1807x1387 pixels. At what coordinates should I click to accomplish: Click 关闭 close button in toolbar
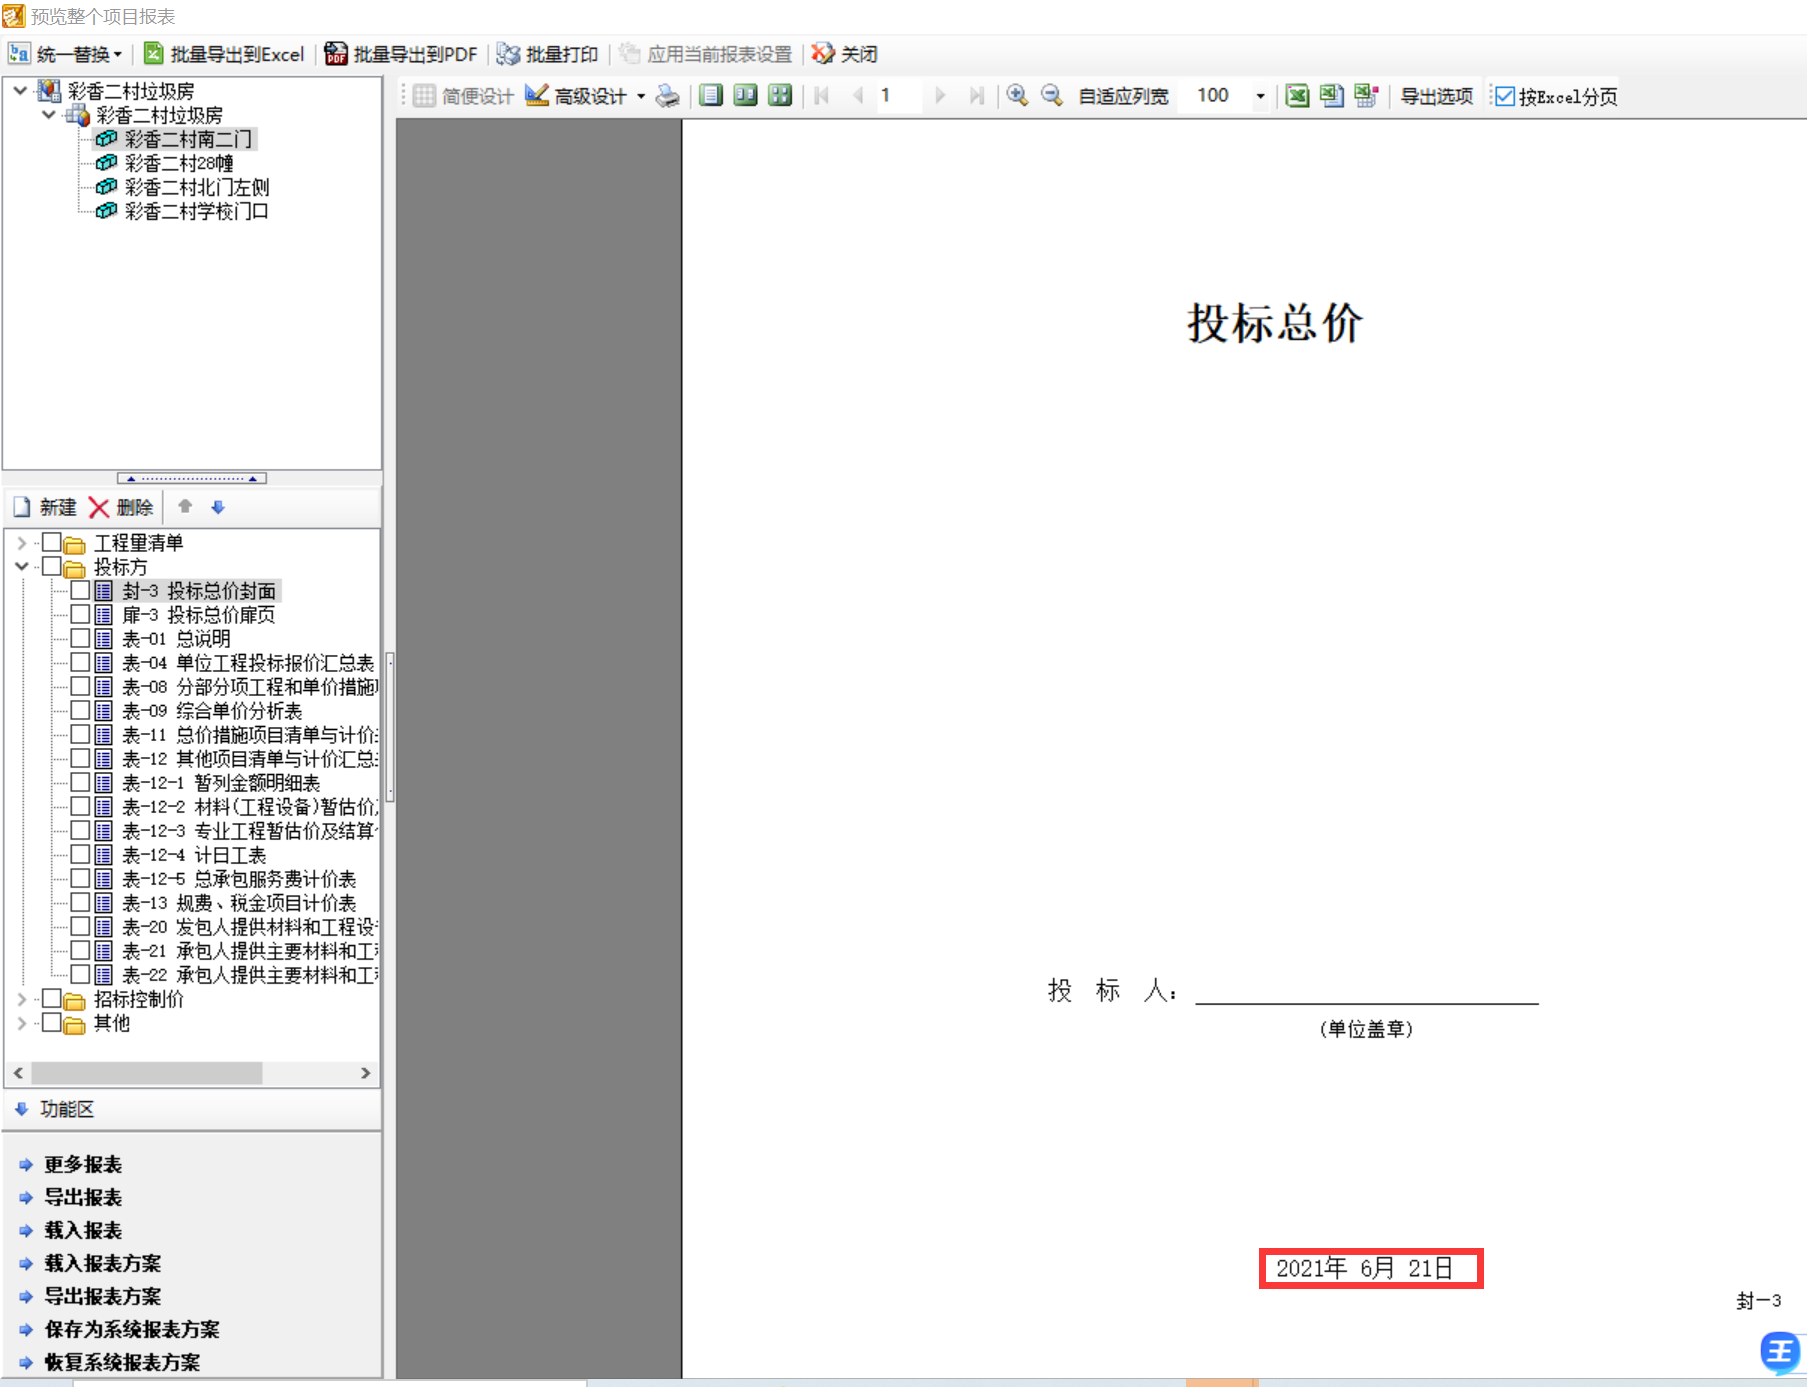[845, 54]
